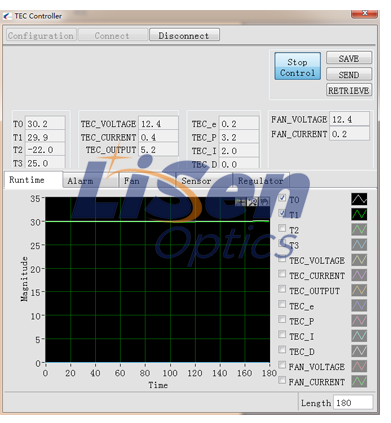Activate the graph zoom magnifier tool
The width and height of the screenshot is (391, 423).
(252, 202)
